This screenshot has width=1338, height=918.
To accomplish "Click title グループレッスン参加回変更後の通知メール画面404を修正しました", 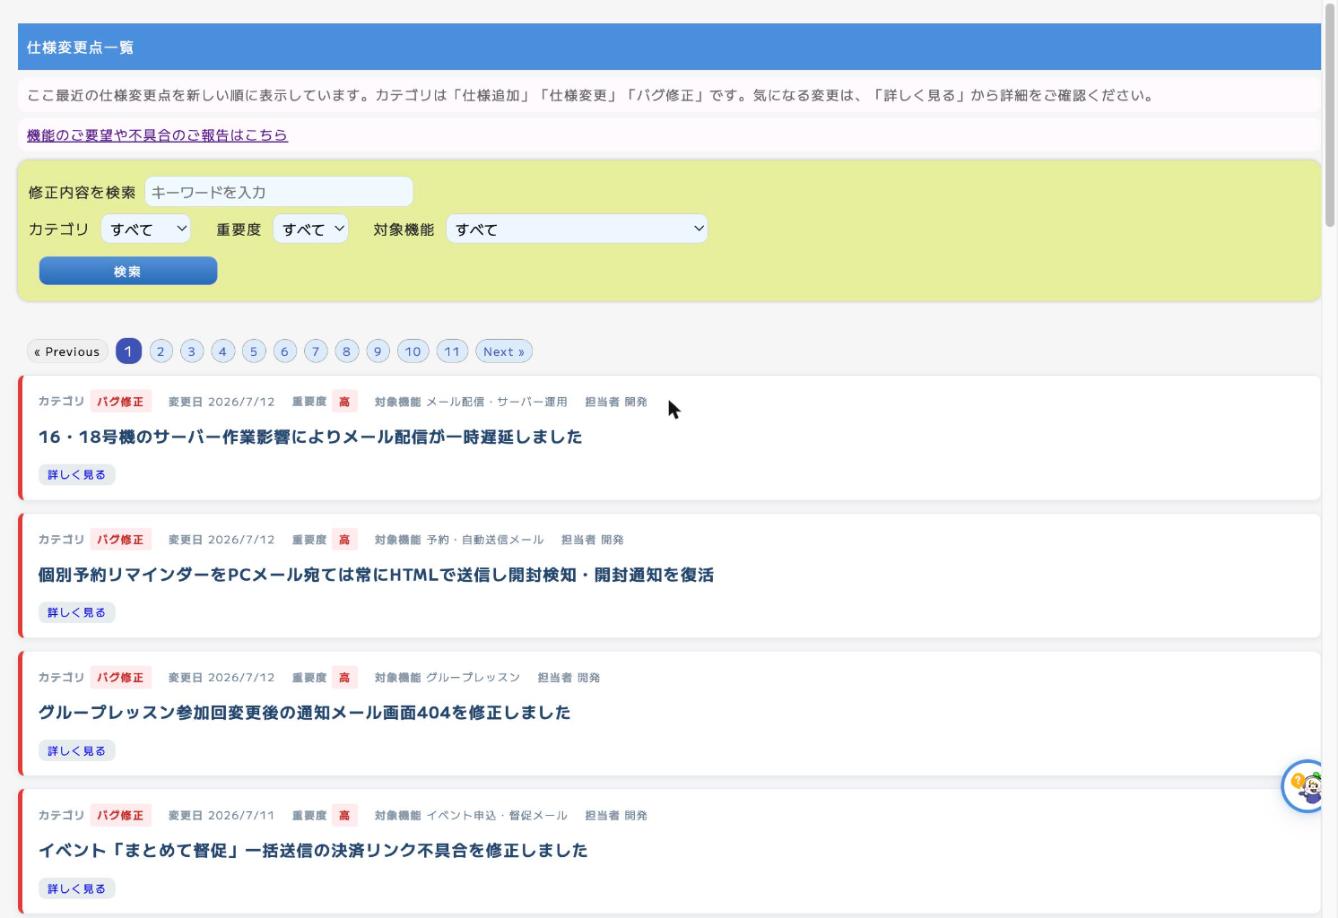I will tap(304, 713).
